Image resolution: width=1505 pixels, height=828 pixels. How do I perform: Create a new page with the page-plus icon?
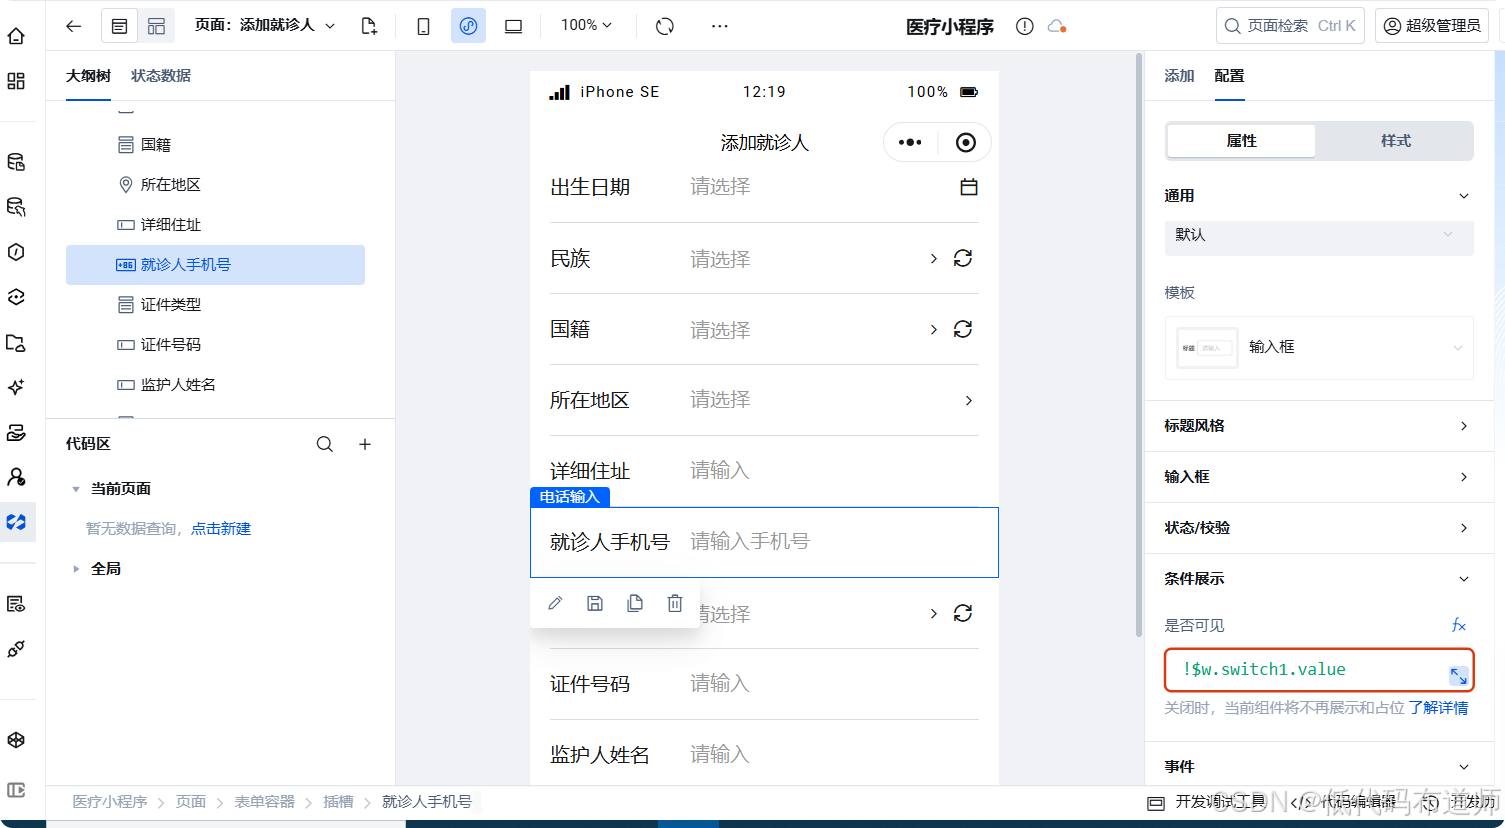pyautogui.click(x=369, y=25)
